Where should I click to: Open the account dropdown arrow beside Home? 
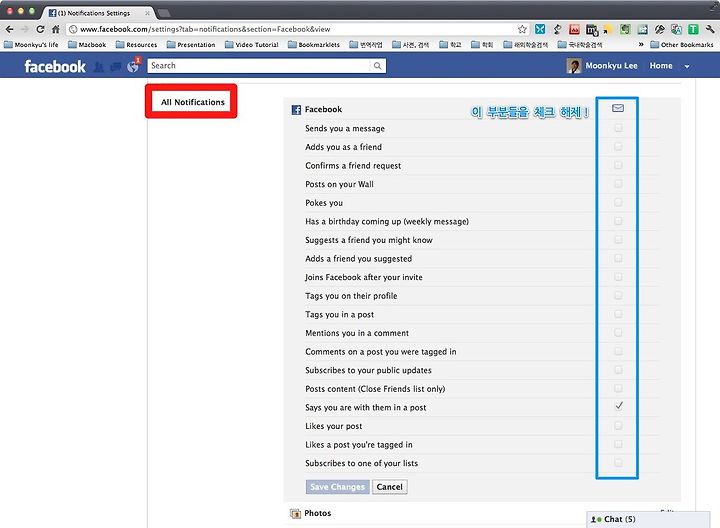(x=687, y=67)
